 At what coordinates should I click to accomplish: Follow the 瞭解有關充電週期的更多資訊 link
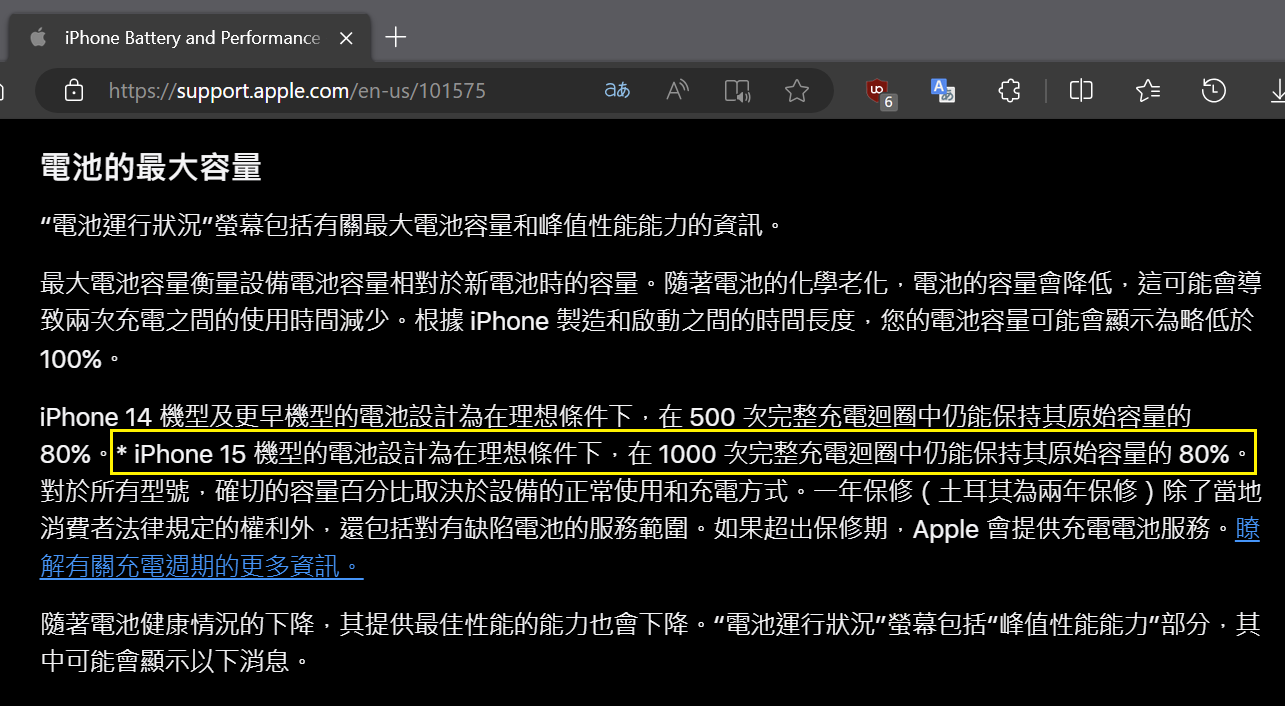pyautogui.click(x=200, y=567)
